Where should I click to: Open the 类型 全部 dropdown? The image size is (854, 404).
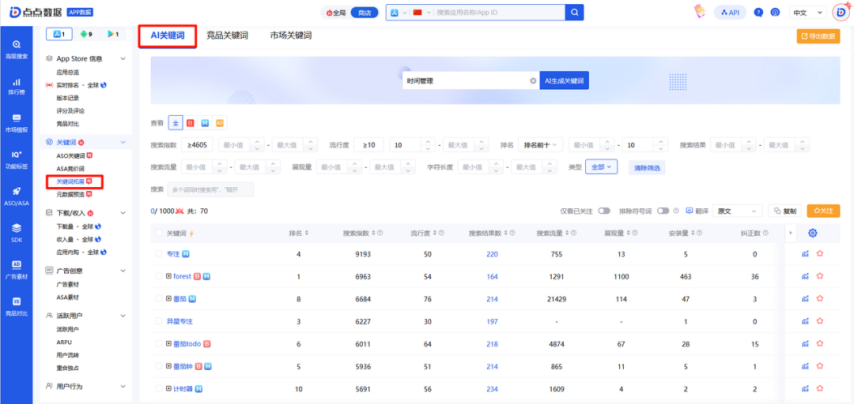click(603, 167)
